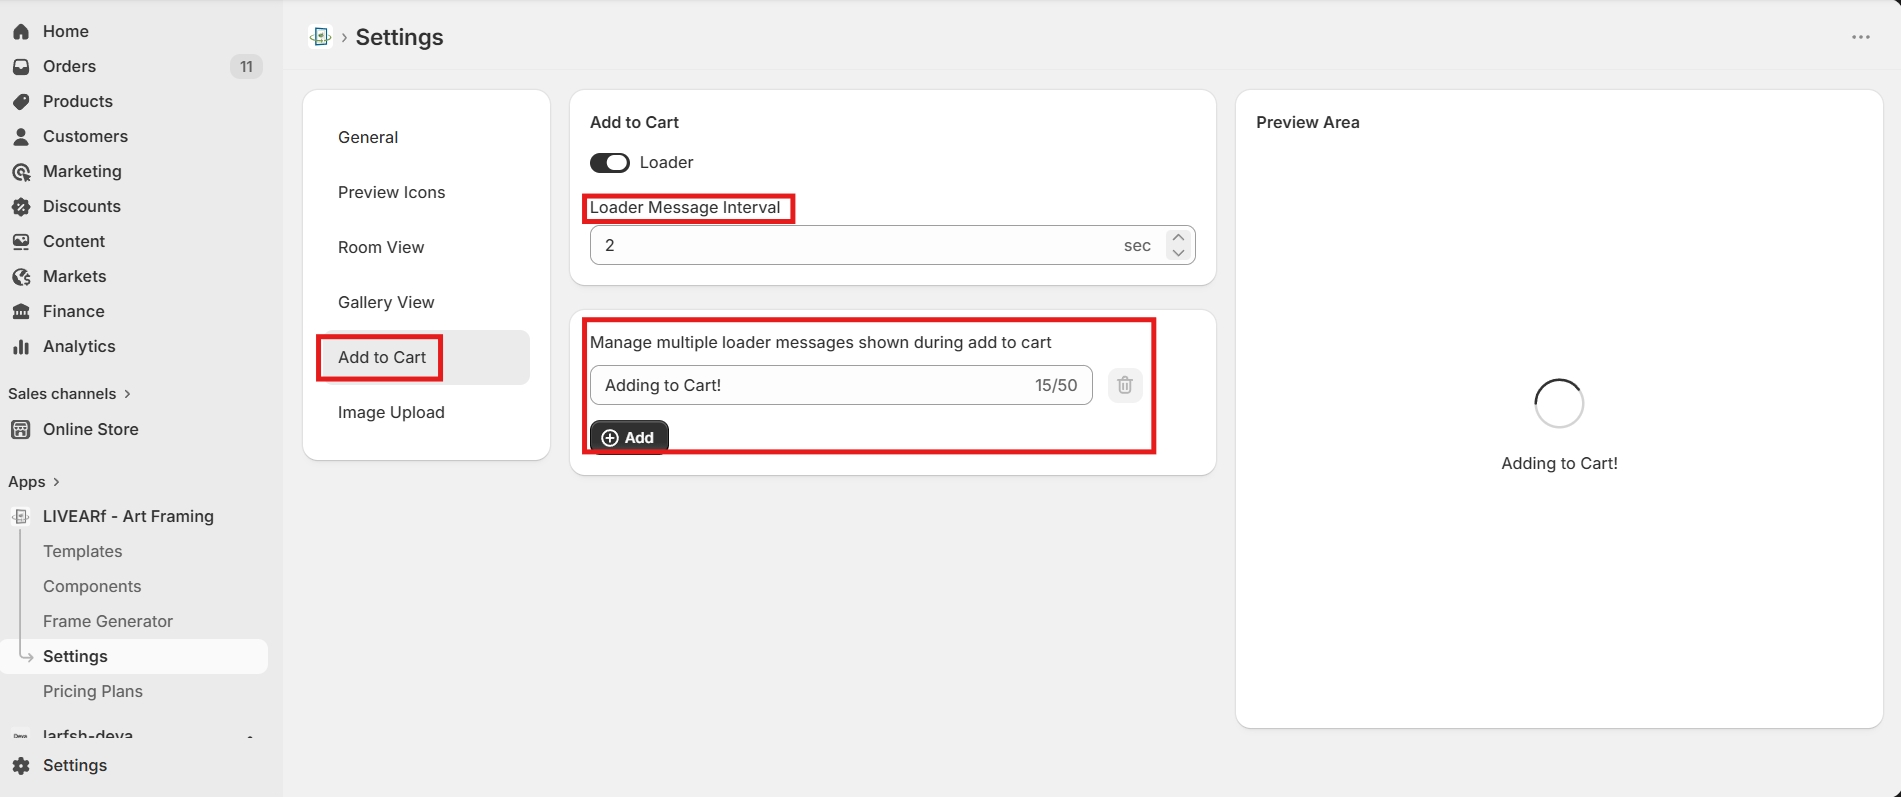
Task: Click the 'Preview Area' heading text
Action: pos(1308,123)
